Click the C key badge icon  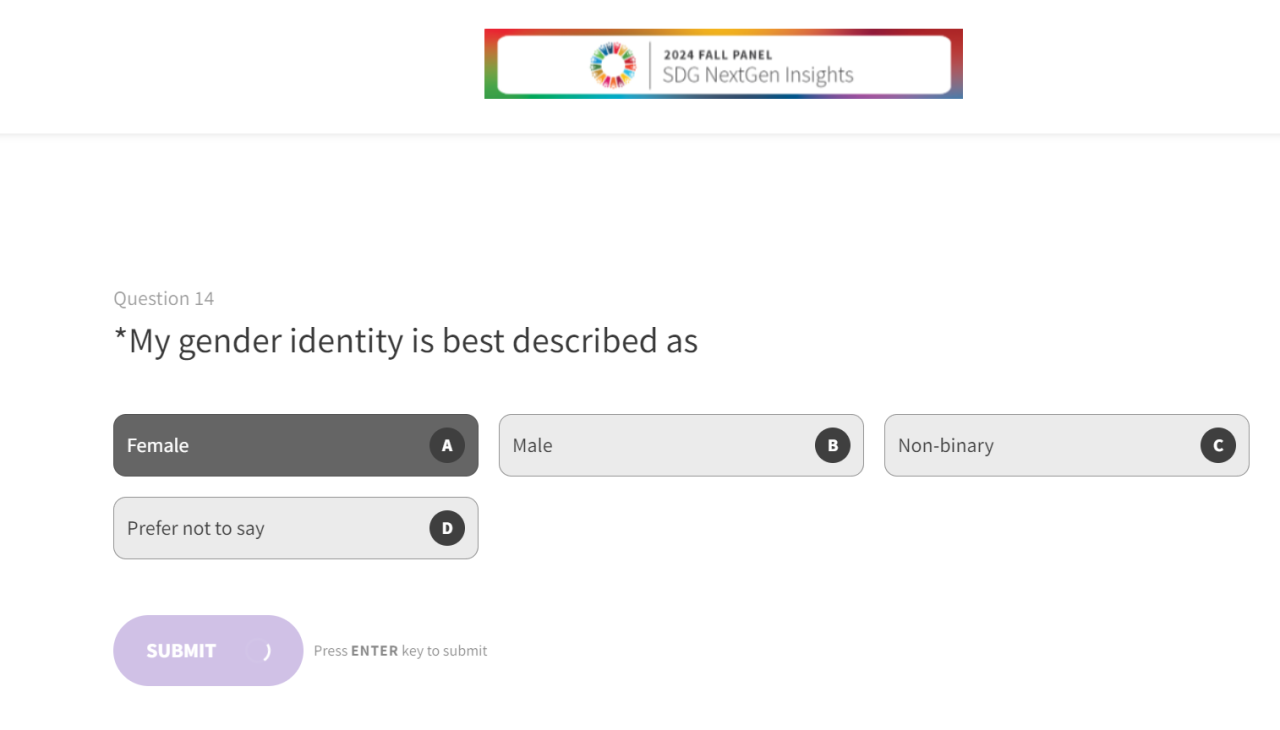click(x=1217, y=445)
